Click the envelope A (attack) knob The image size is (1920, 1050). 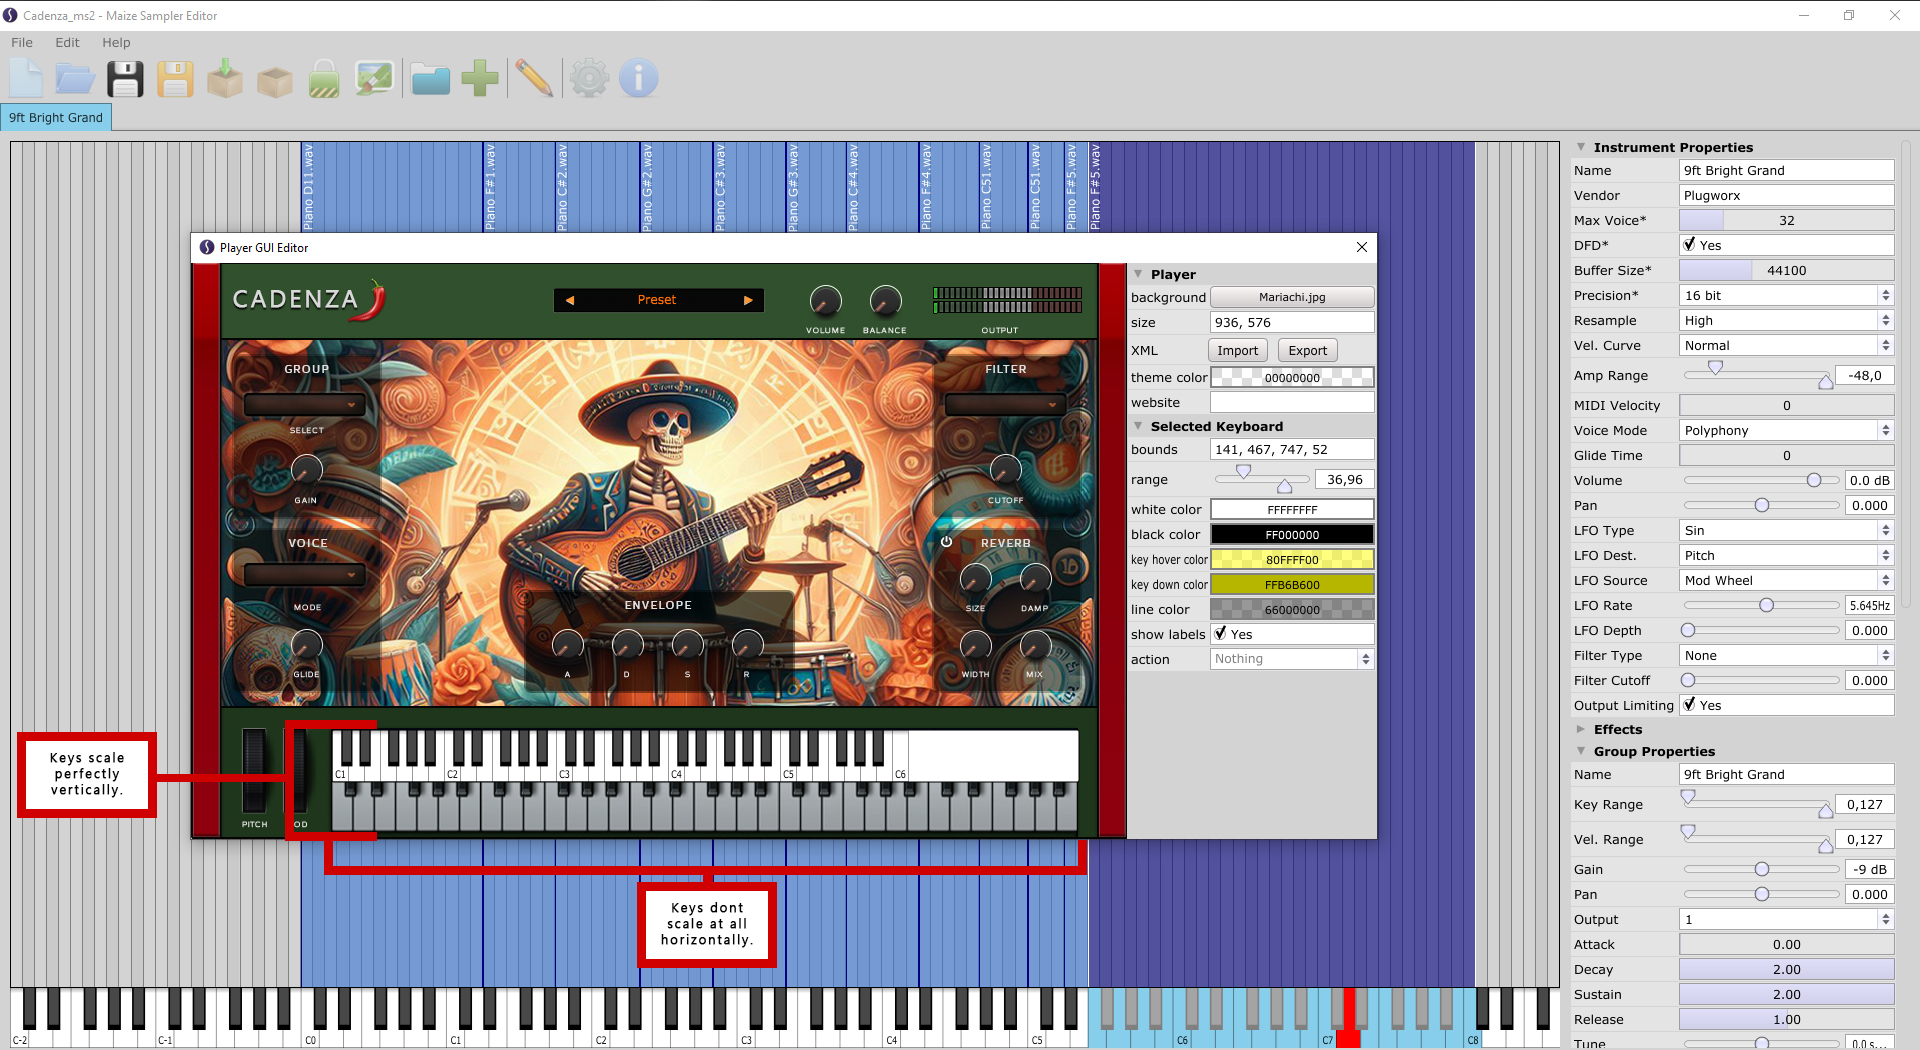[567, 645]
